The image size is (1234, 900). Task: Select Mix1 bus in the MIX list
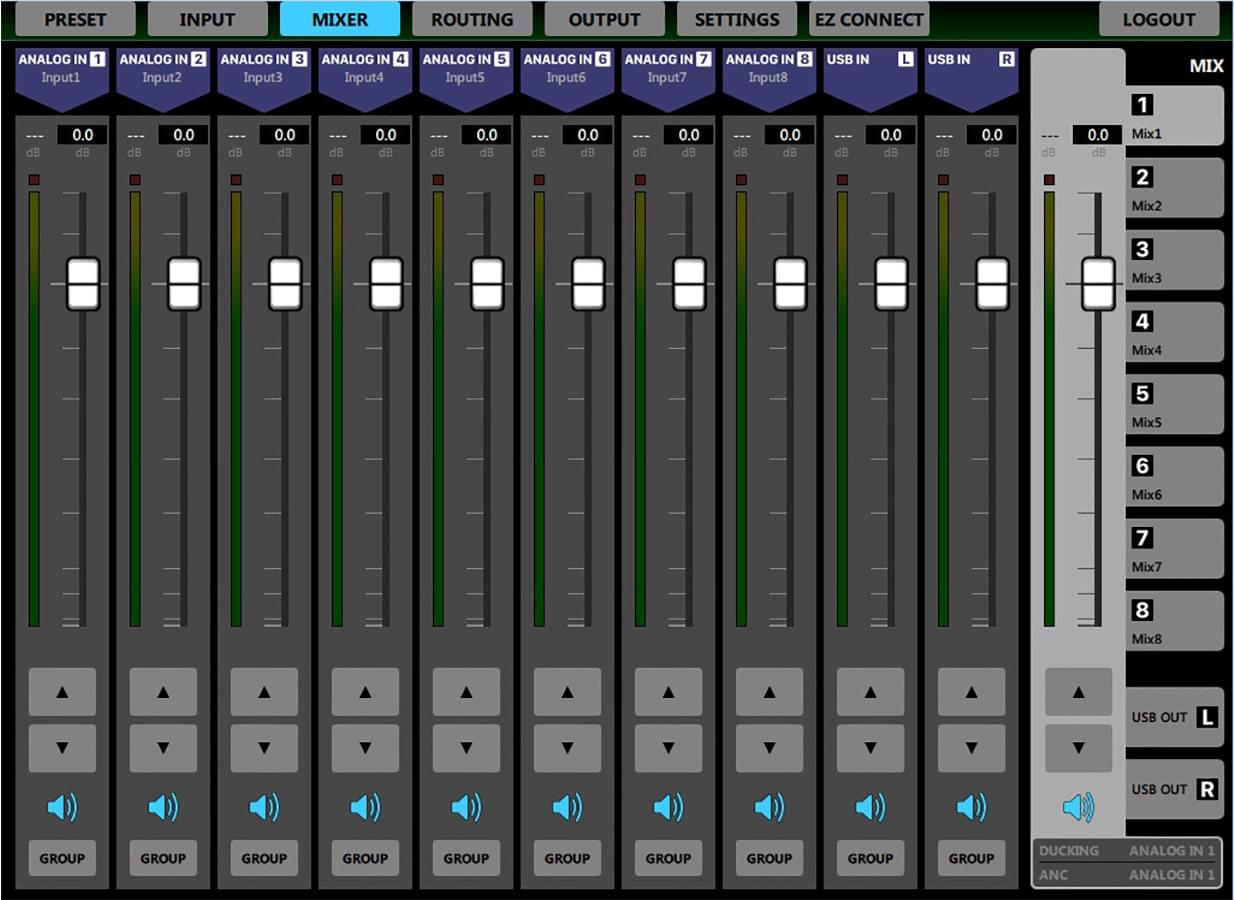coord(1175,116)
